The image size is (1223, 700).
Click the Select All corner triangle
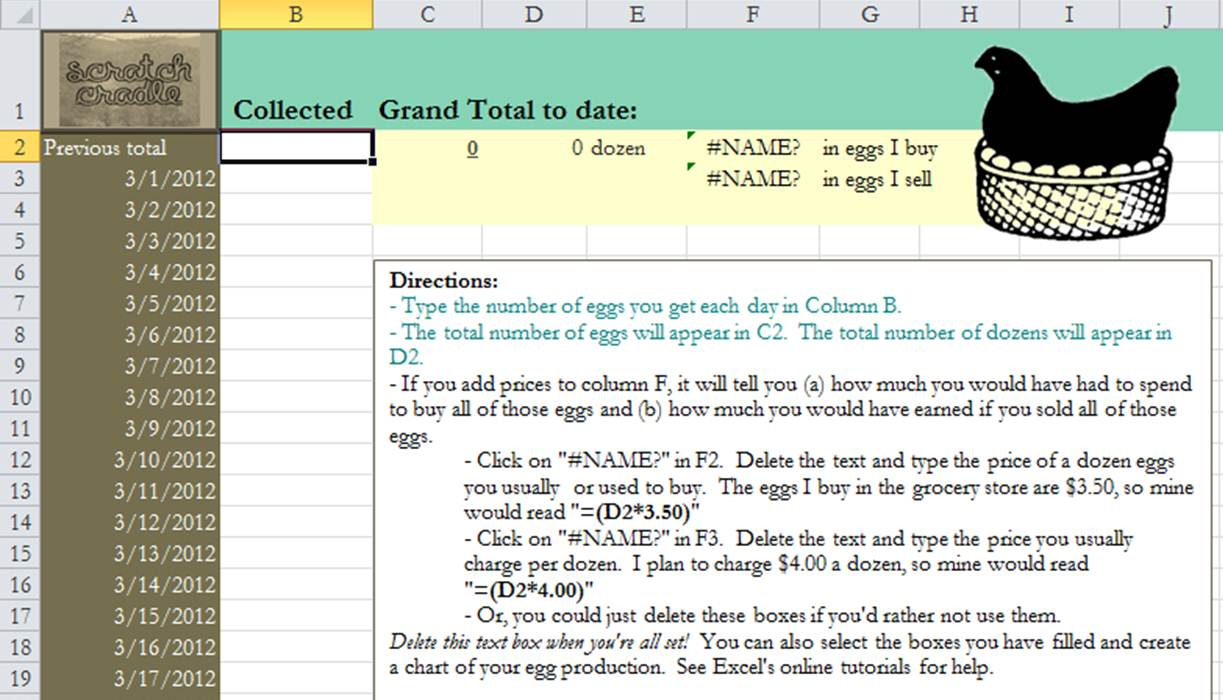(x=20, y=14)
